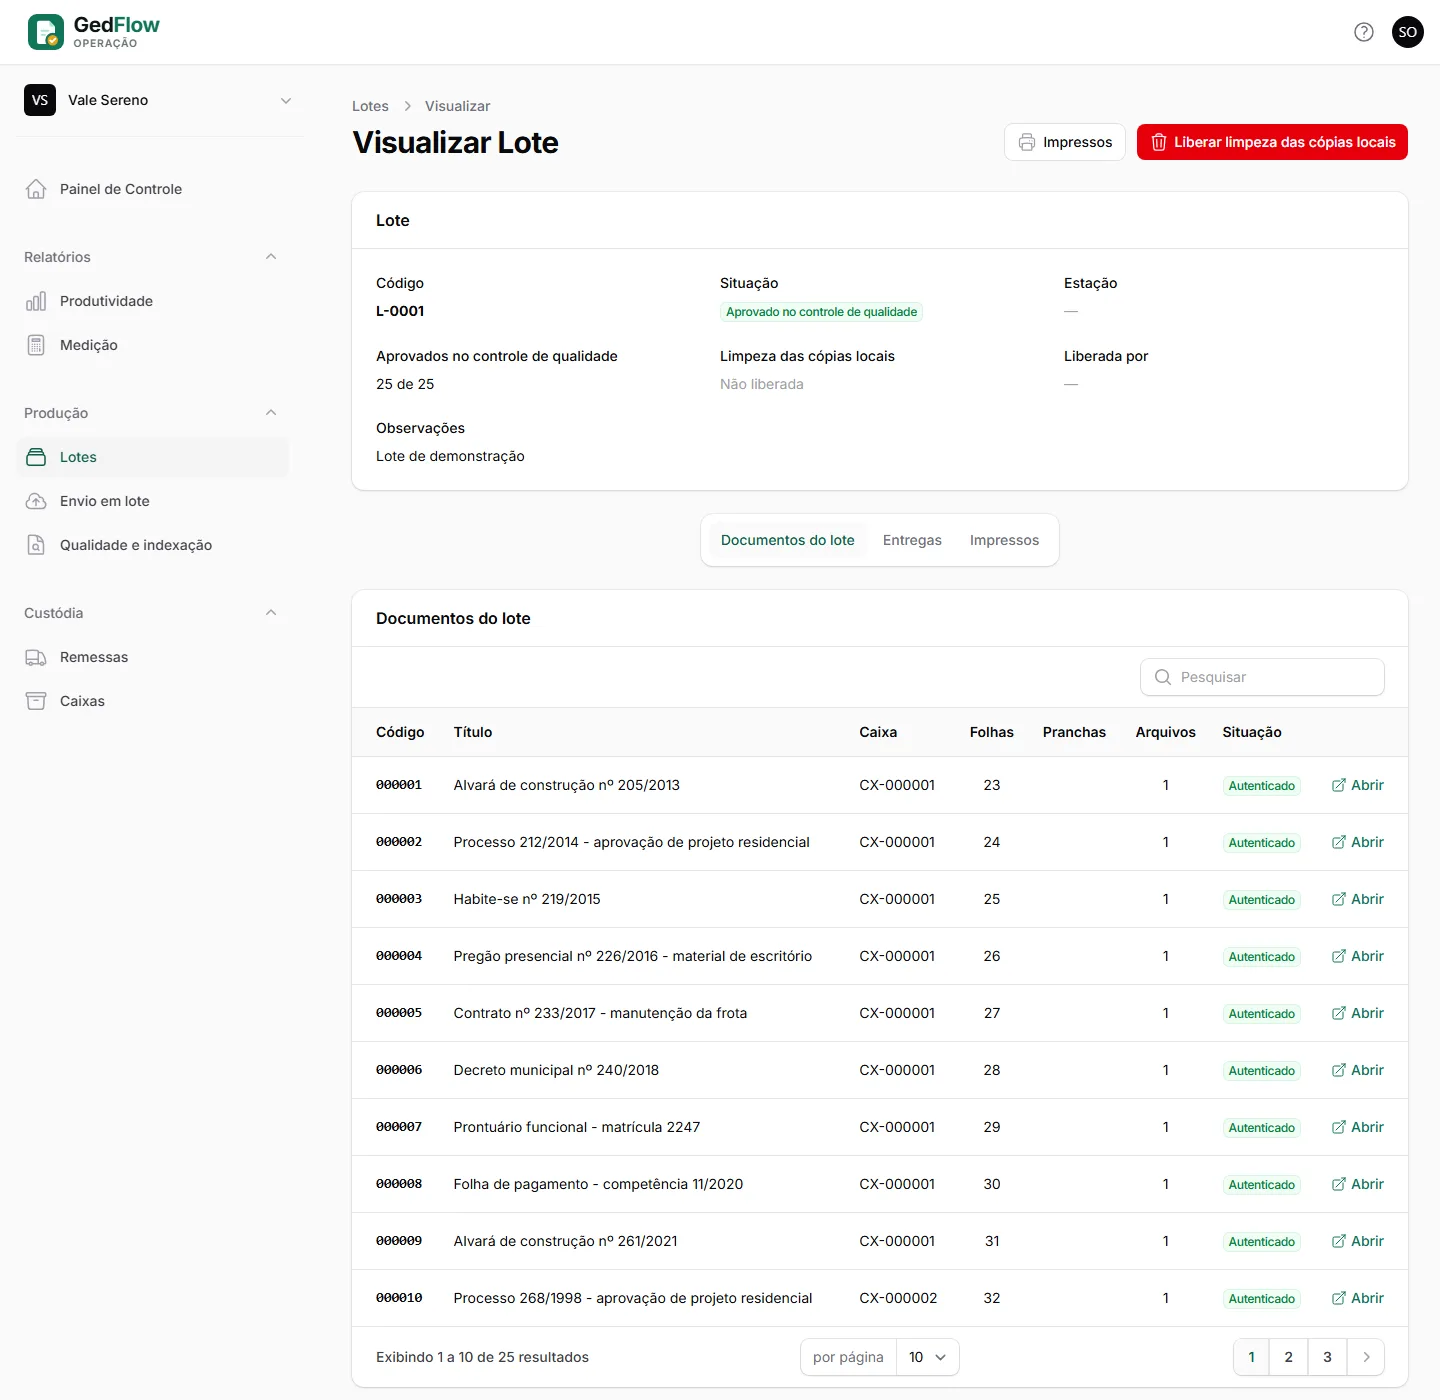Click the GedFlow logo icon
The width and height of the screenshot is (1440, 1400).
coord(45,32)
